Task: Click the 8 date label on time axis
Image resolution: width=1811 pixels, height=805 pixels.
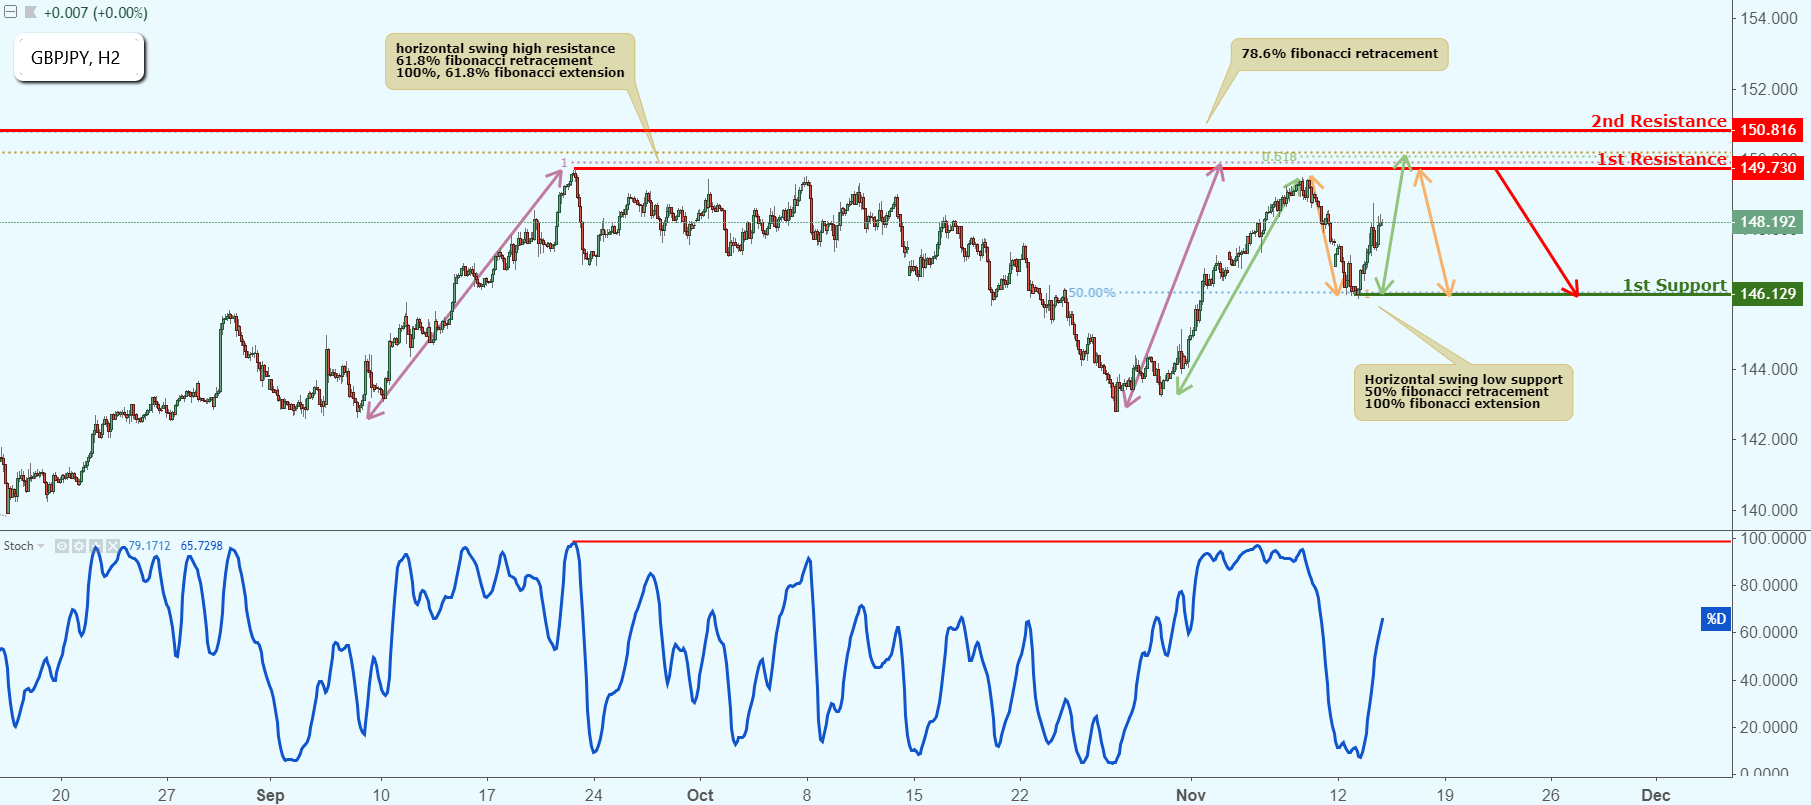Action: click(807, 795)
